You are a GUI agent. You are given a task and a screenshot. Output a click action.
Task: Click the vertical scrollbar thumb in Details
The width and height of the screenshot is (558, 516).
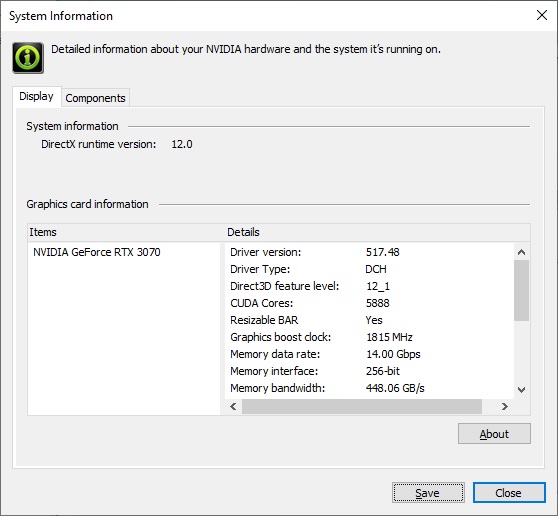(x=521, y=290)
